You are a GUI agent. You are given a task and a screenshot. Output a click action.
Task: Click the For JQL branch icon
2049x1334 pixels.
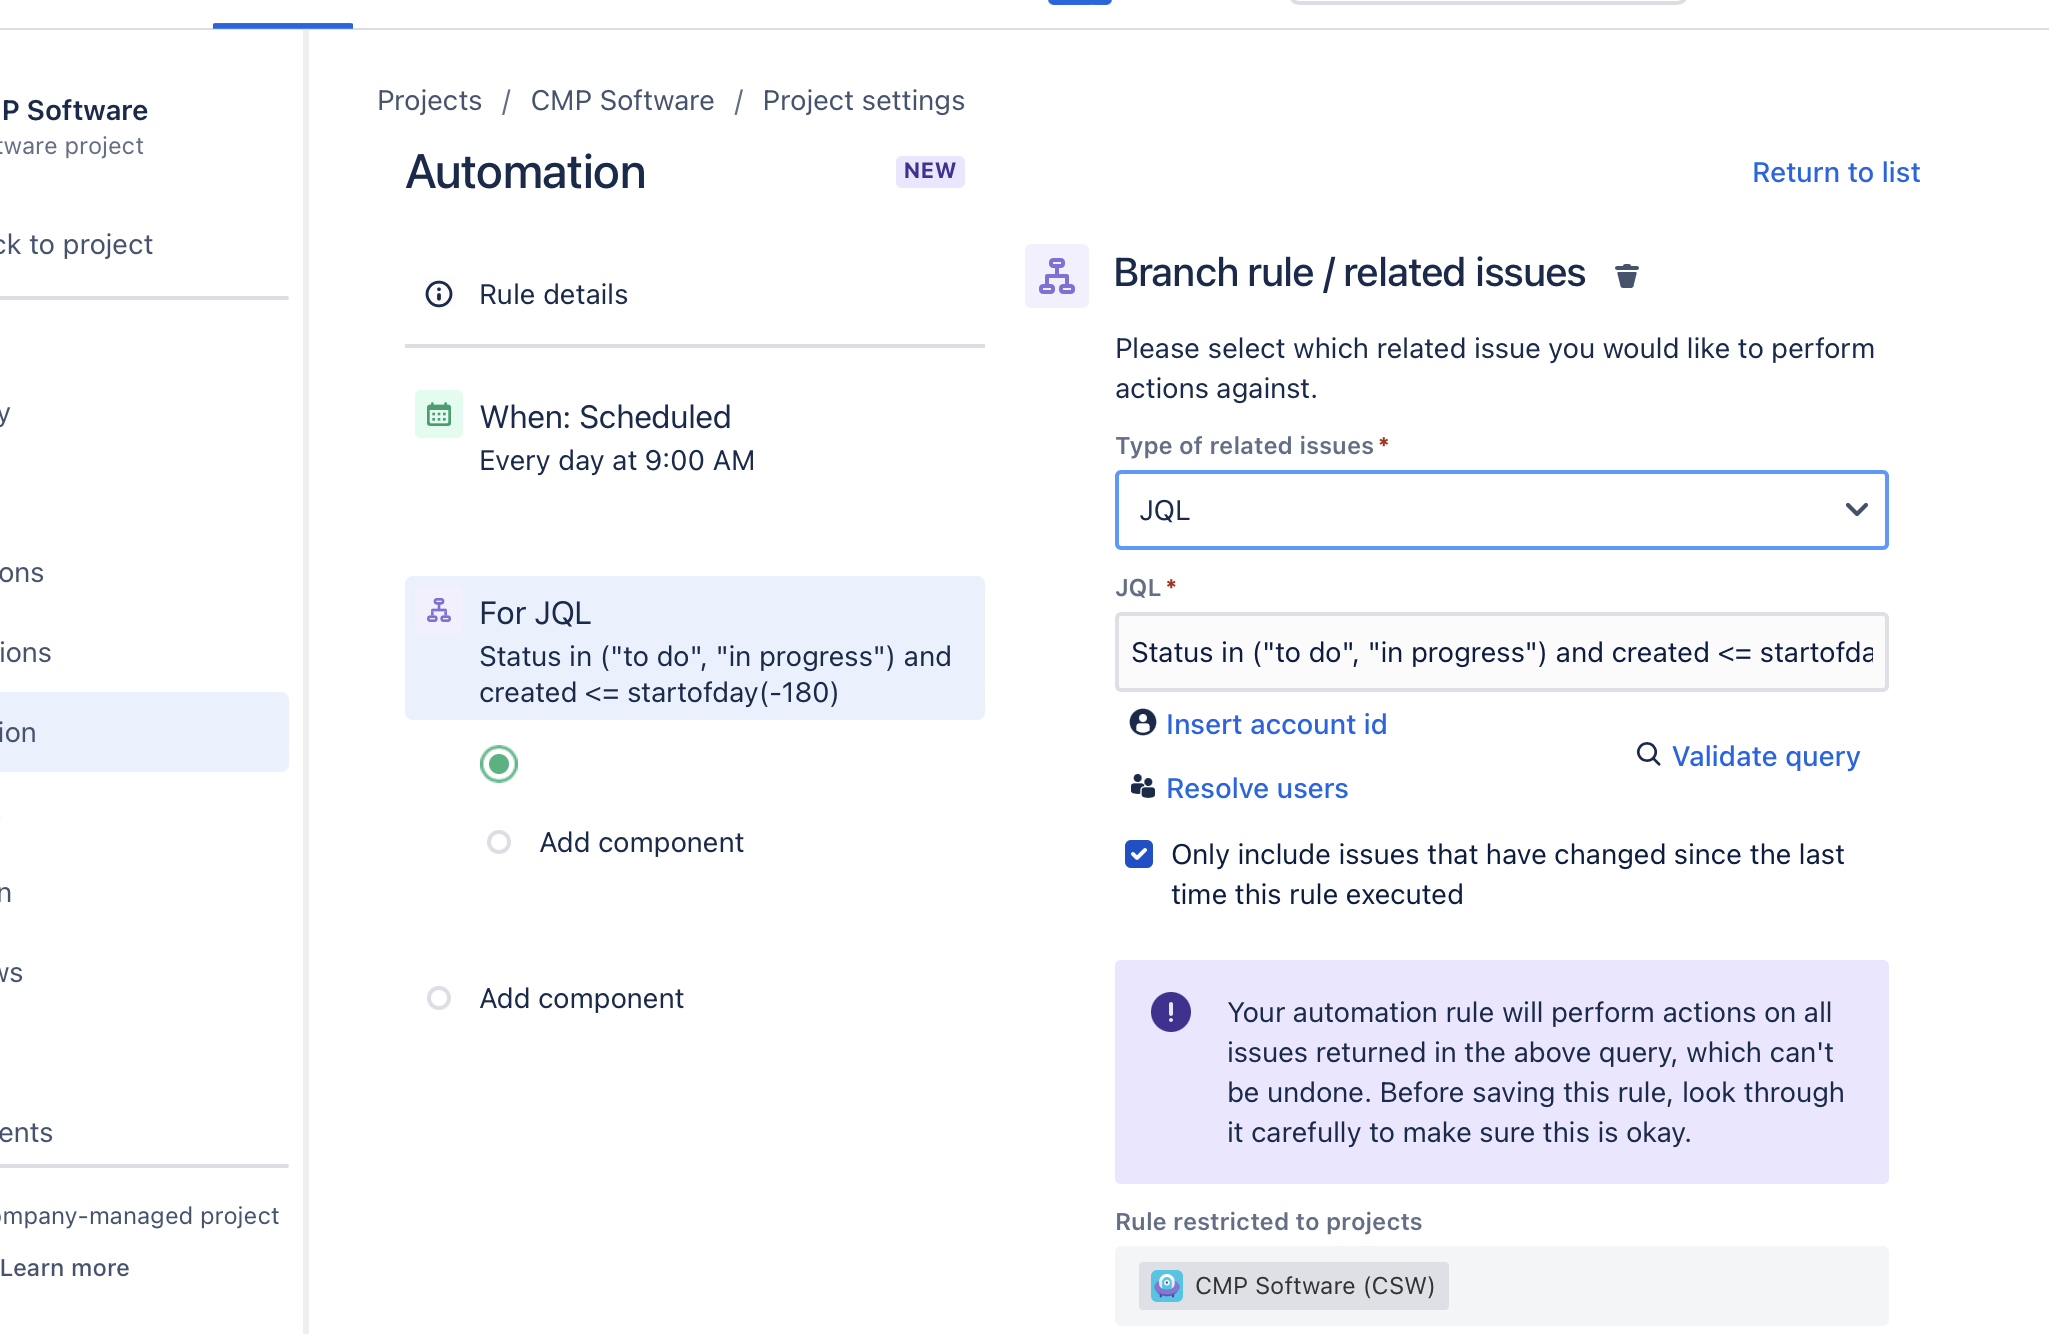pos(439,610)
